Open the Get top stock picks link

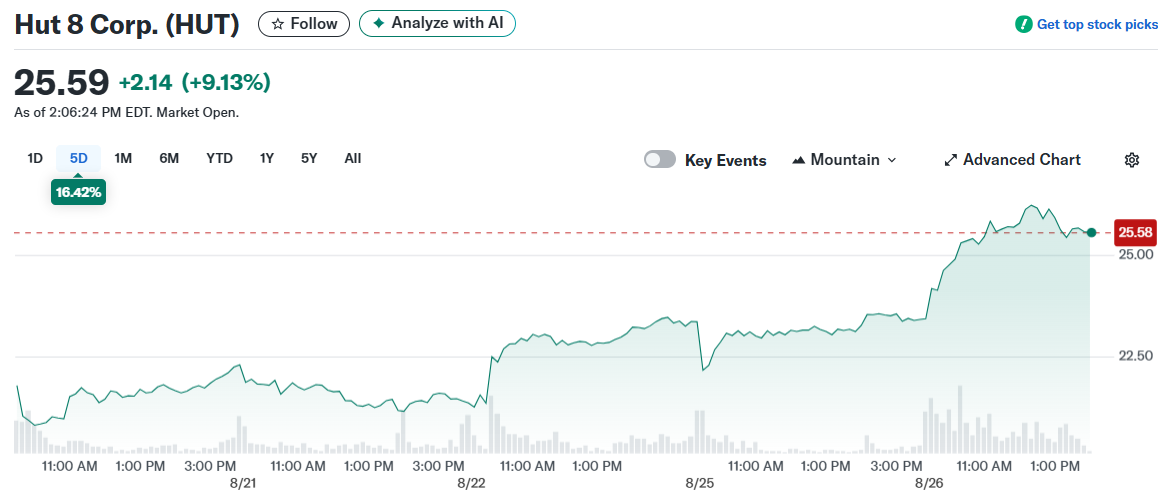tap(1097, 24)
